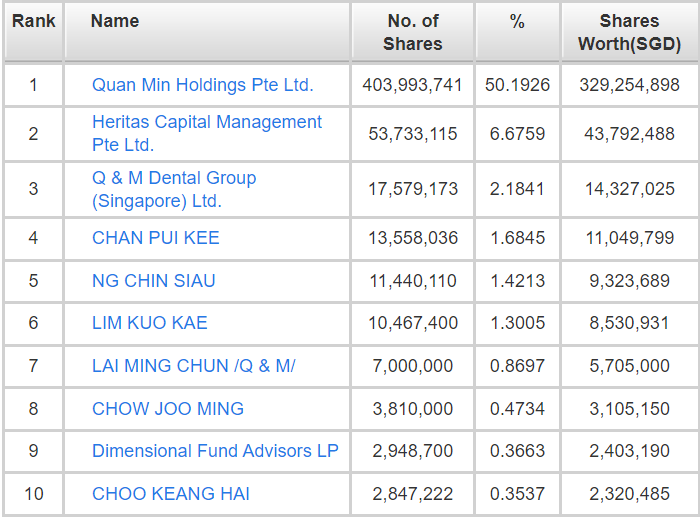
Task: Select the 2,320,485 shares worth cell
Action: coord(629,493)
